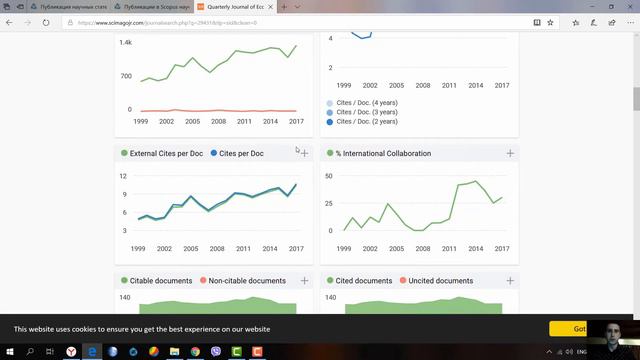This screenshot has height=360, width=640.
Task: Toggle Cites / Doc. (3 years) legend
Action: click(x=362, y=112)
